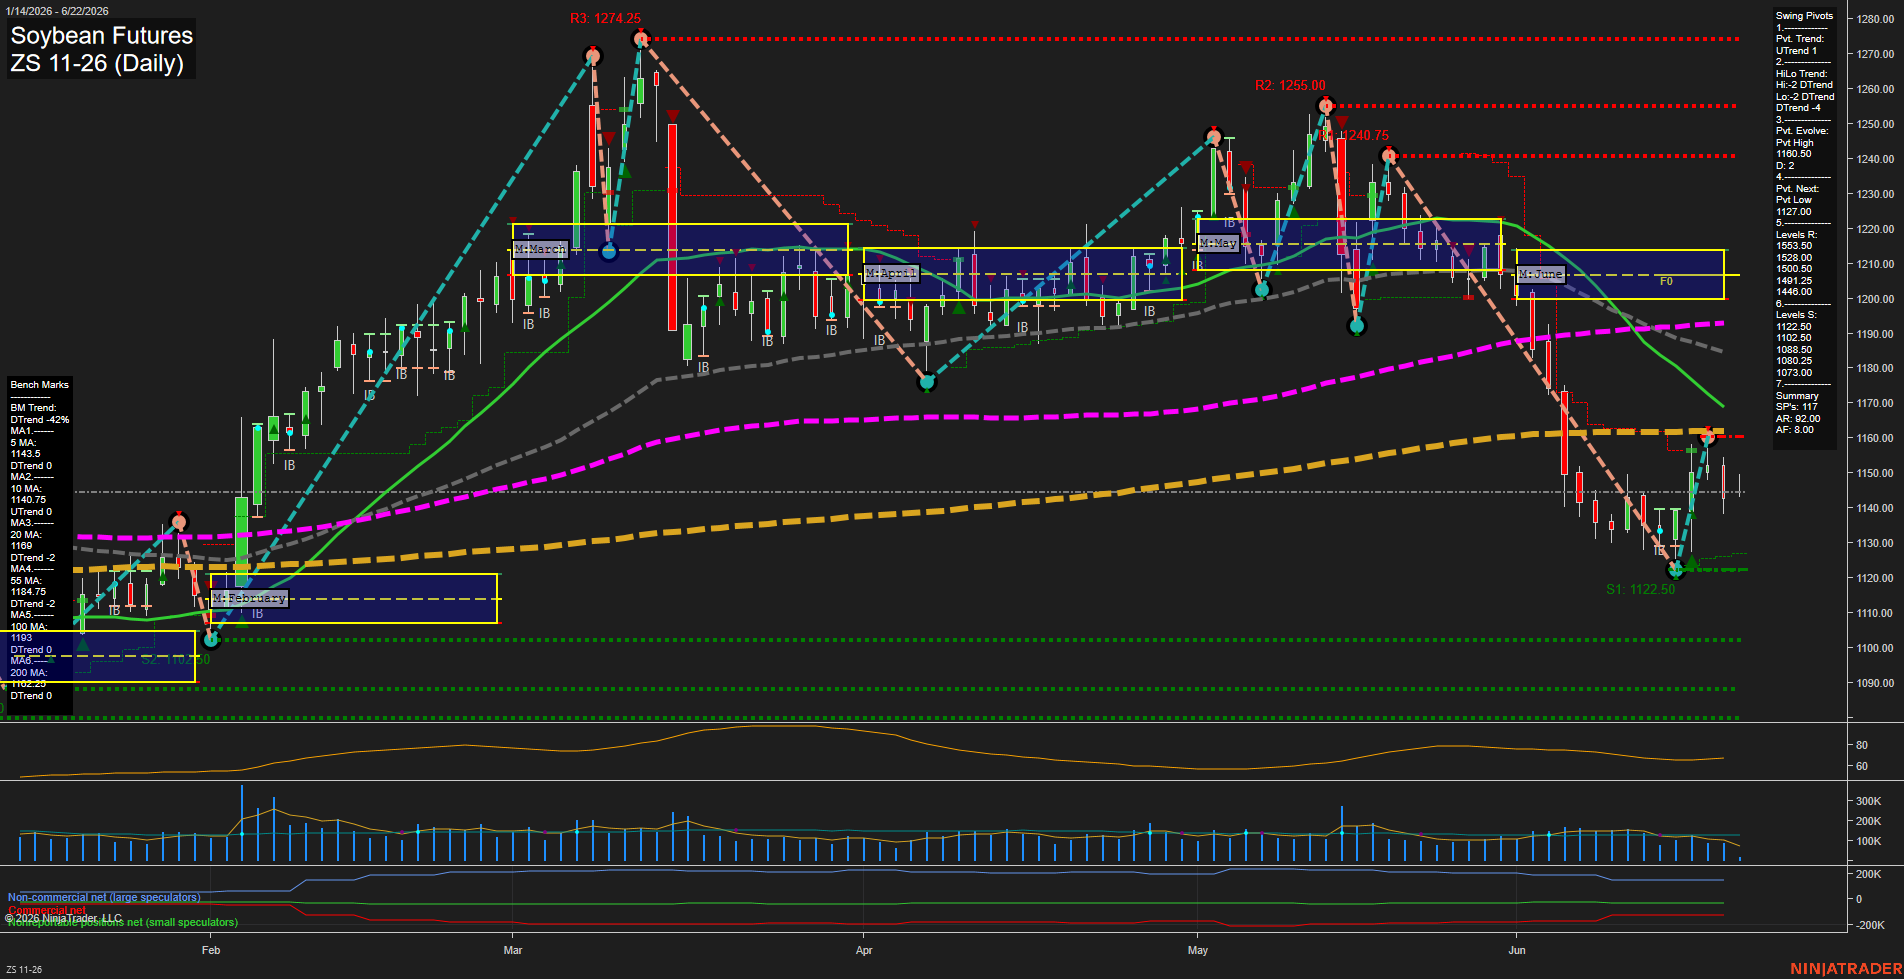Click the R3: 1274.25 resistance label

(606, 18)
